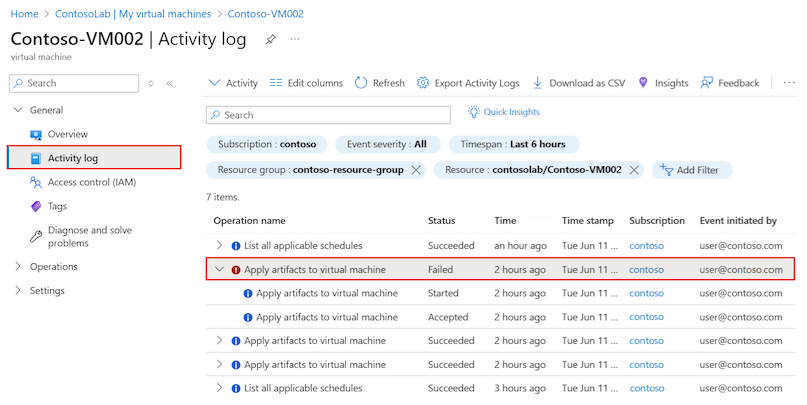The width and height of the screenshot is (807, 405).
Task: Remove the Resource group filter
Action: (x=416, y=171)
